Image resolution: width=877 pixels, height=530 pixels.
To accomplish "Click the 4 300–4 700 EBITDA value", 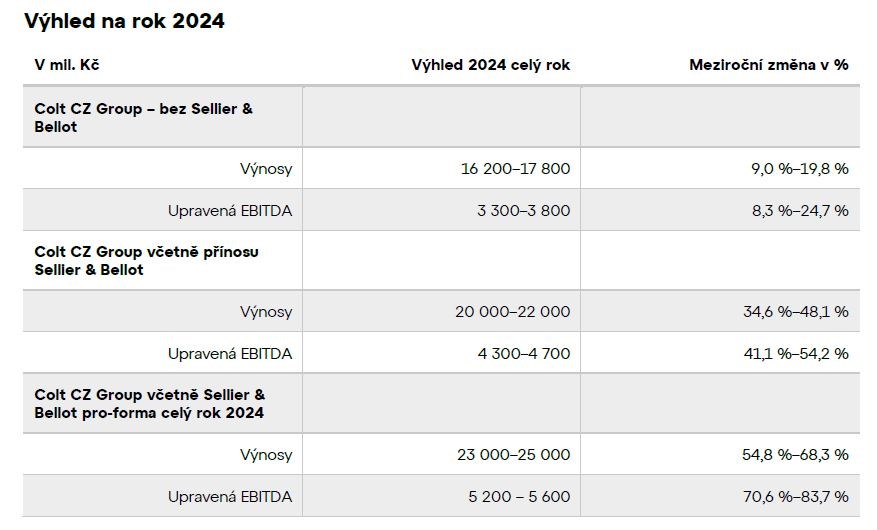I will [525, 353].
